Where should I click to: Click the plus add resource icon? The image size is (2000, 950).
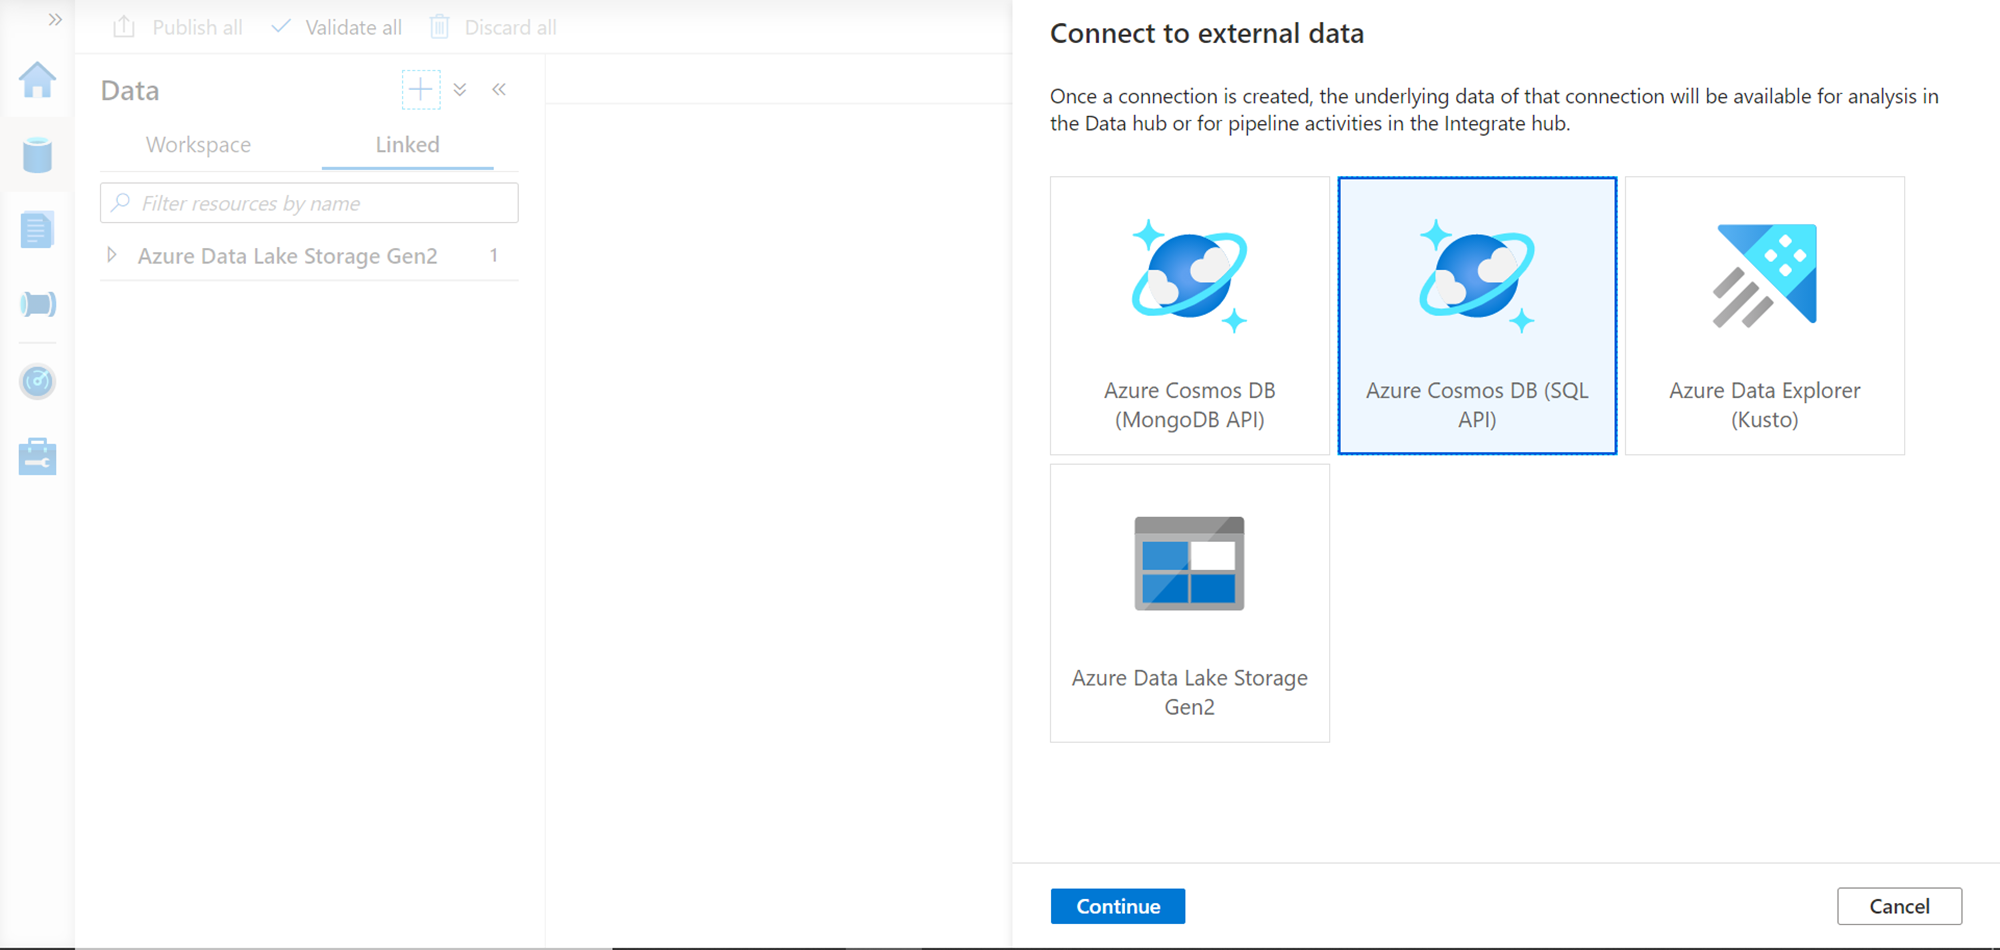[421, 90]
